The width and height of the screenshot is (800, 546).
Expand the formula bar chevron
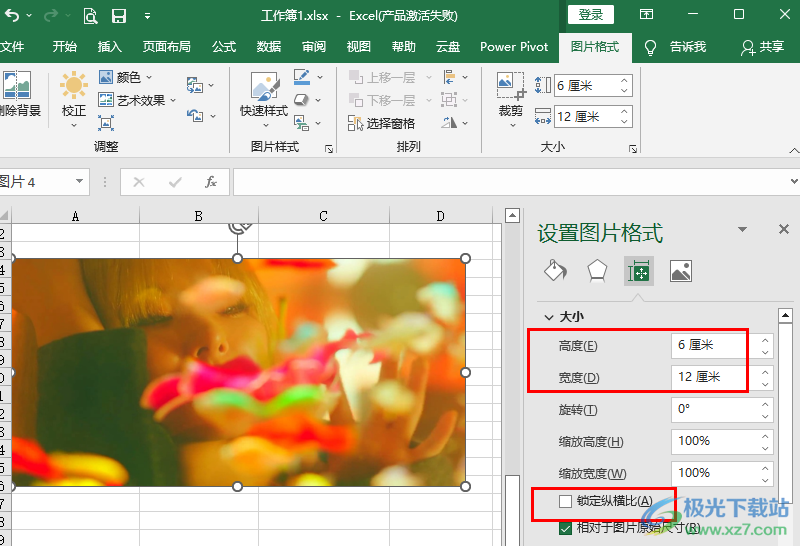[794, 181]
